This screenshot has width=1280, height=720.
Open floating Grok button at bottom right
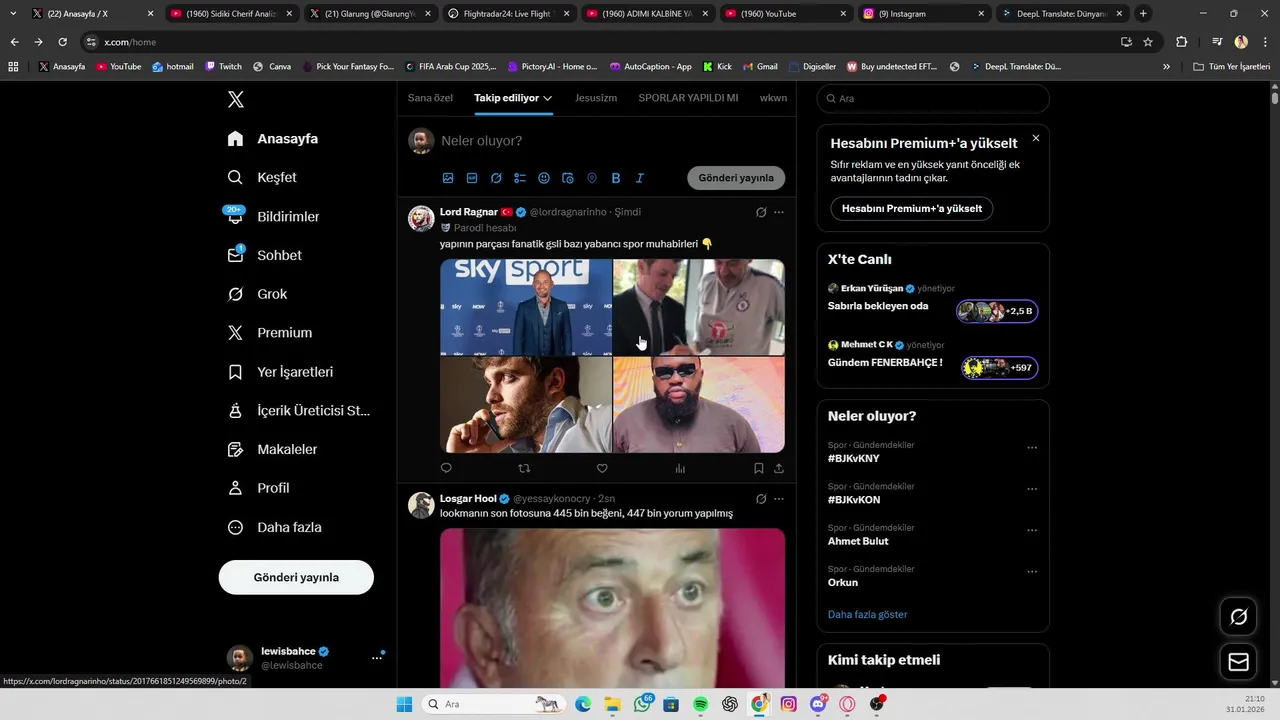coord(1238,616)
